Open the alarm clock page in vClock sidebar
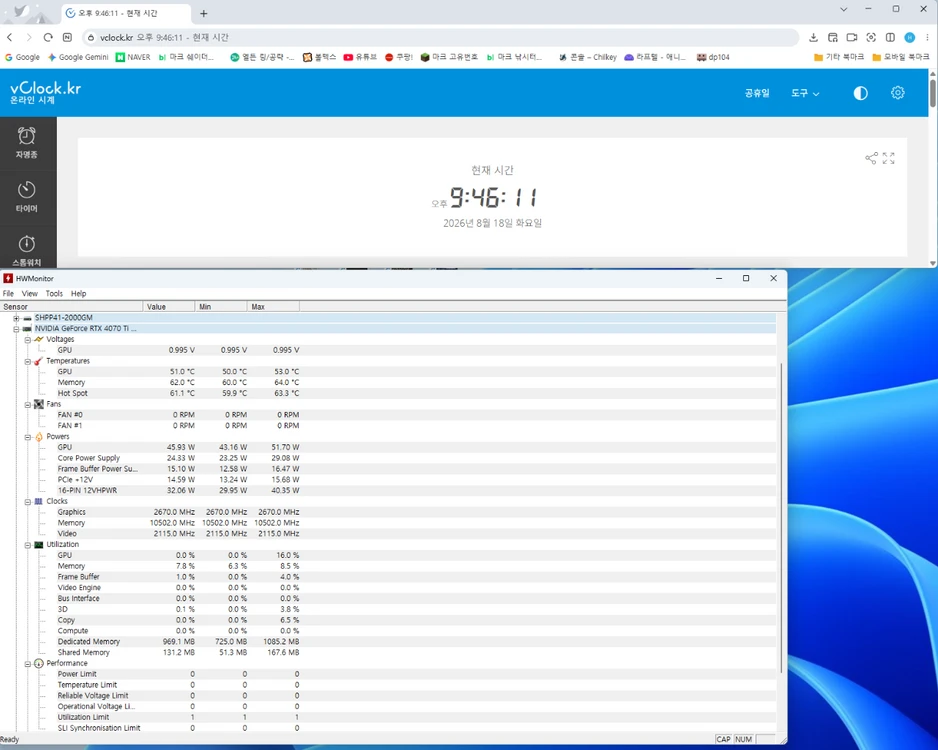Viewport: 938px width, 750px height. pyautogui.click(x=26, y=142)
